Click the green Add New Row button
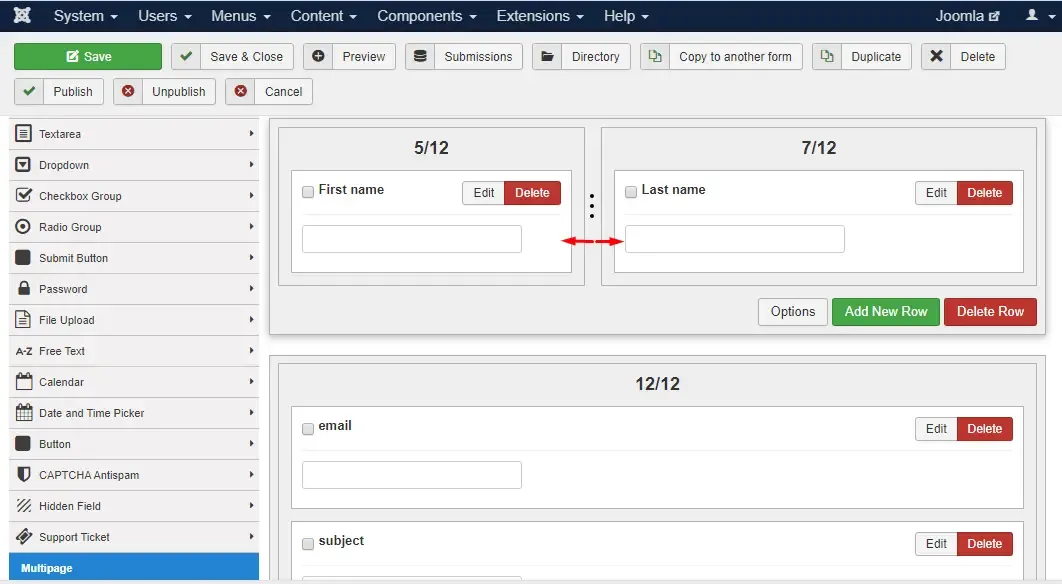 [x=885, y=312]
